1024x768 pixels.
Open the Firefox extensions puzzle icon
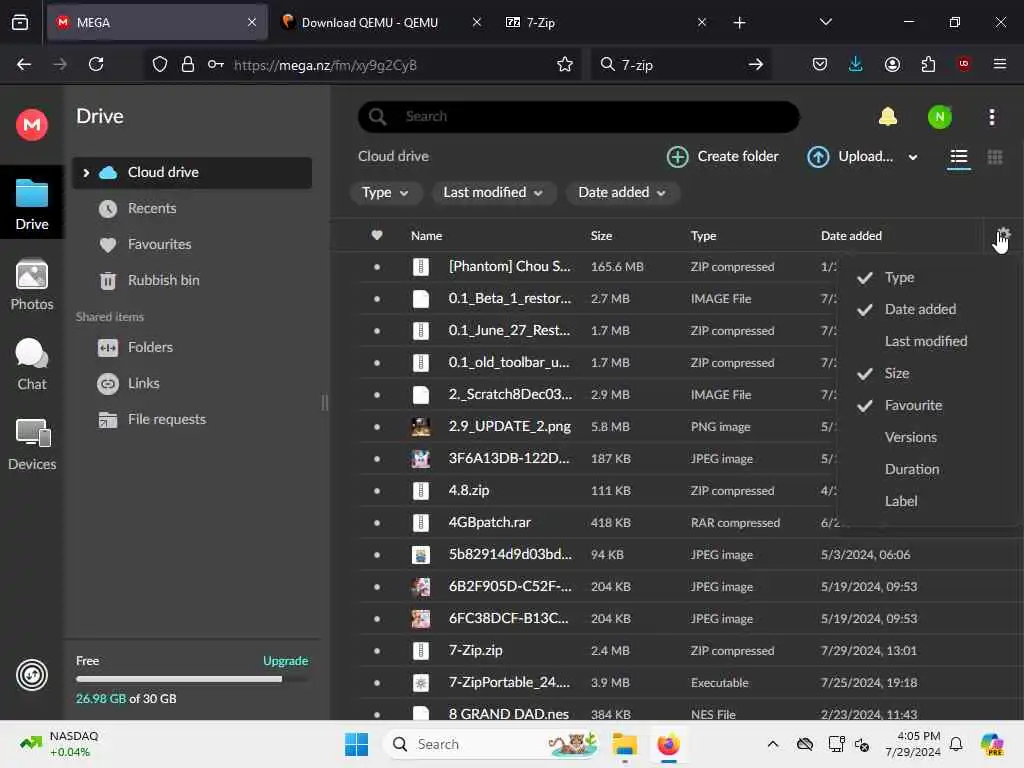click(x=927, y=64)
